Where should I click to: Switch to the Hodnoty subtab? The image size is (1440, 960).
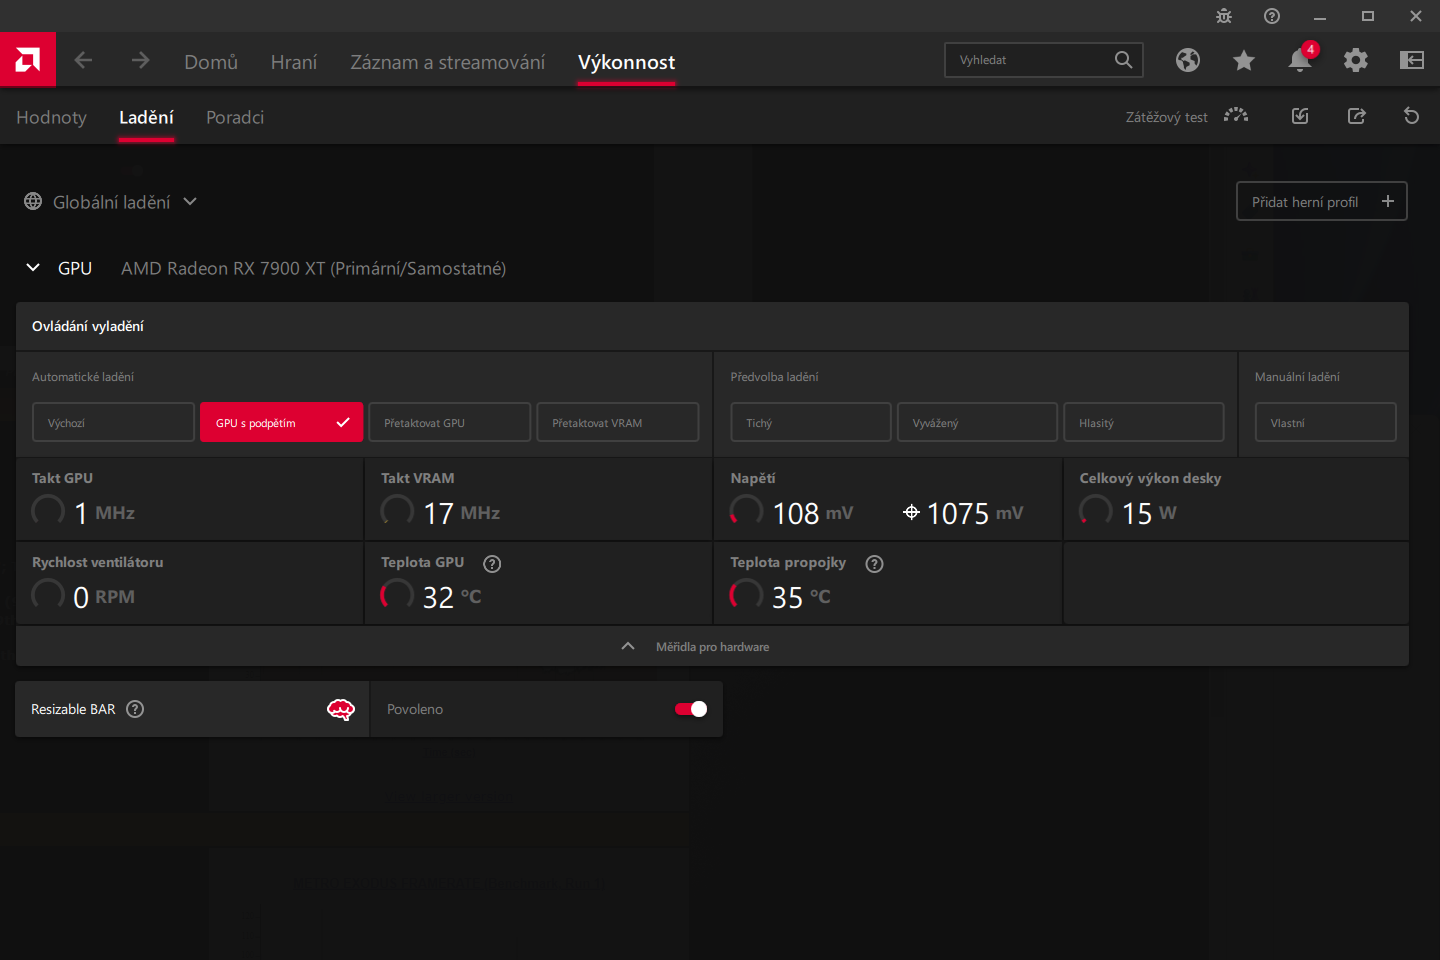click(x=52, y=117)
